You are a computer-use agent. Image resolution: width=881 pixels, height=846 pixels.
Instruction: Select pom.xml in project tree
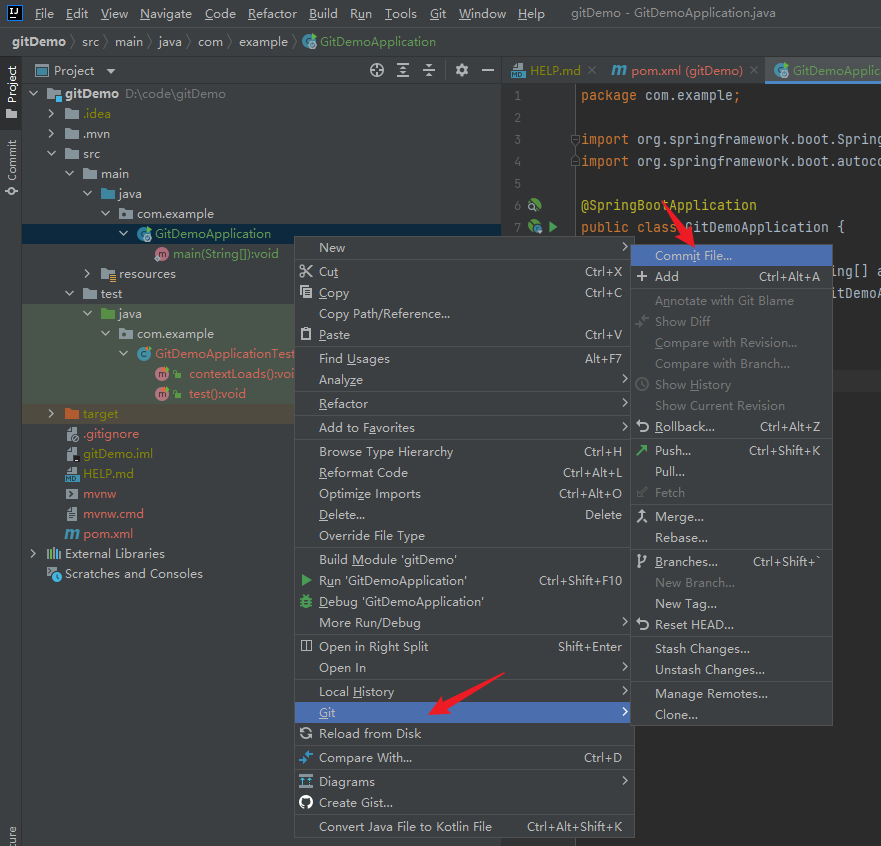point(108,534)
